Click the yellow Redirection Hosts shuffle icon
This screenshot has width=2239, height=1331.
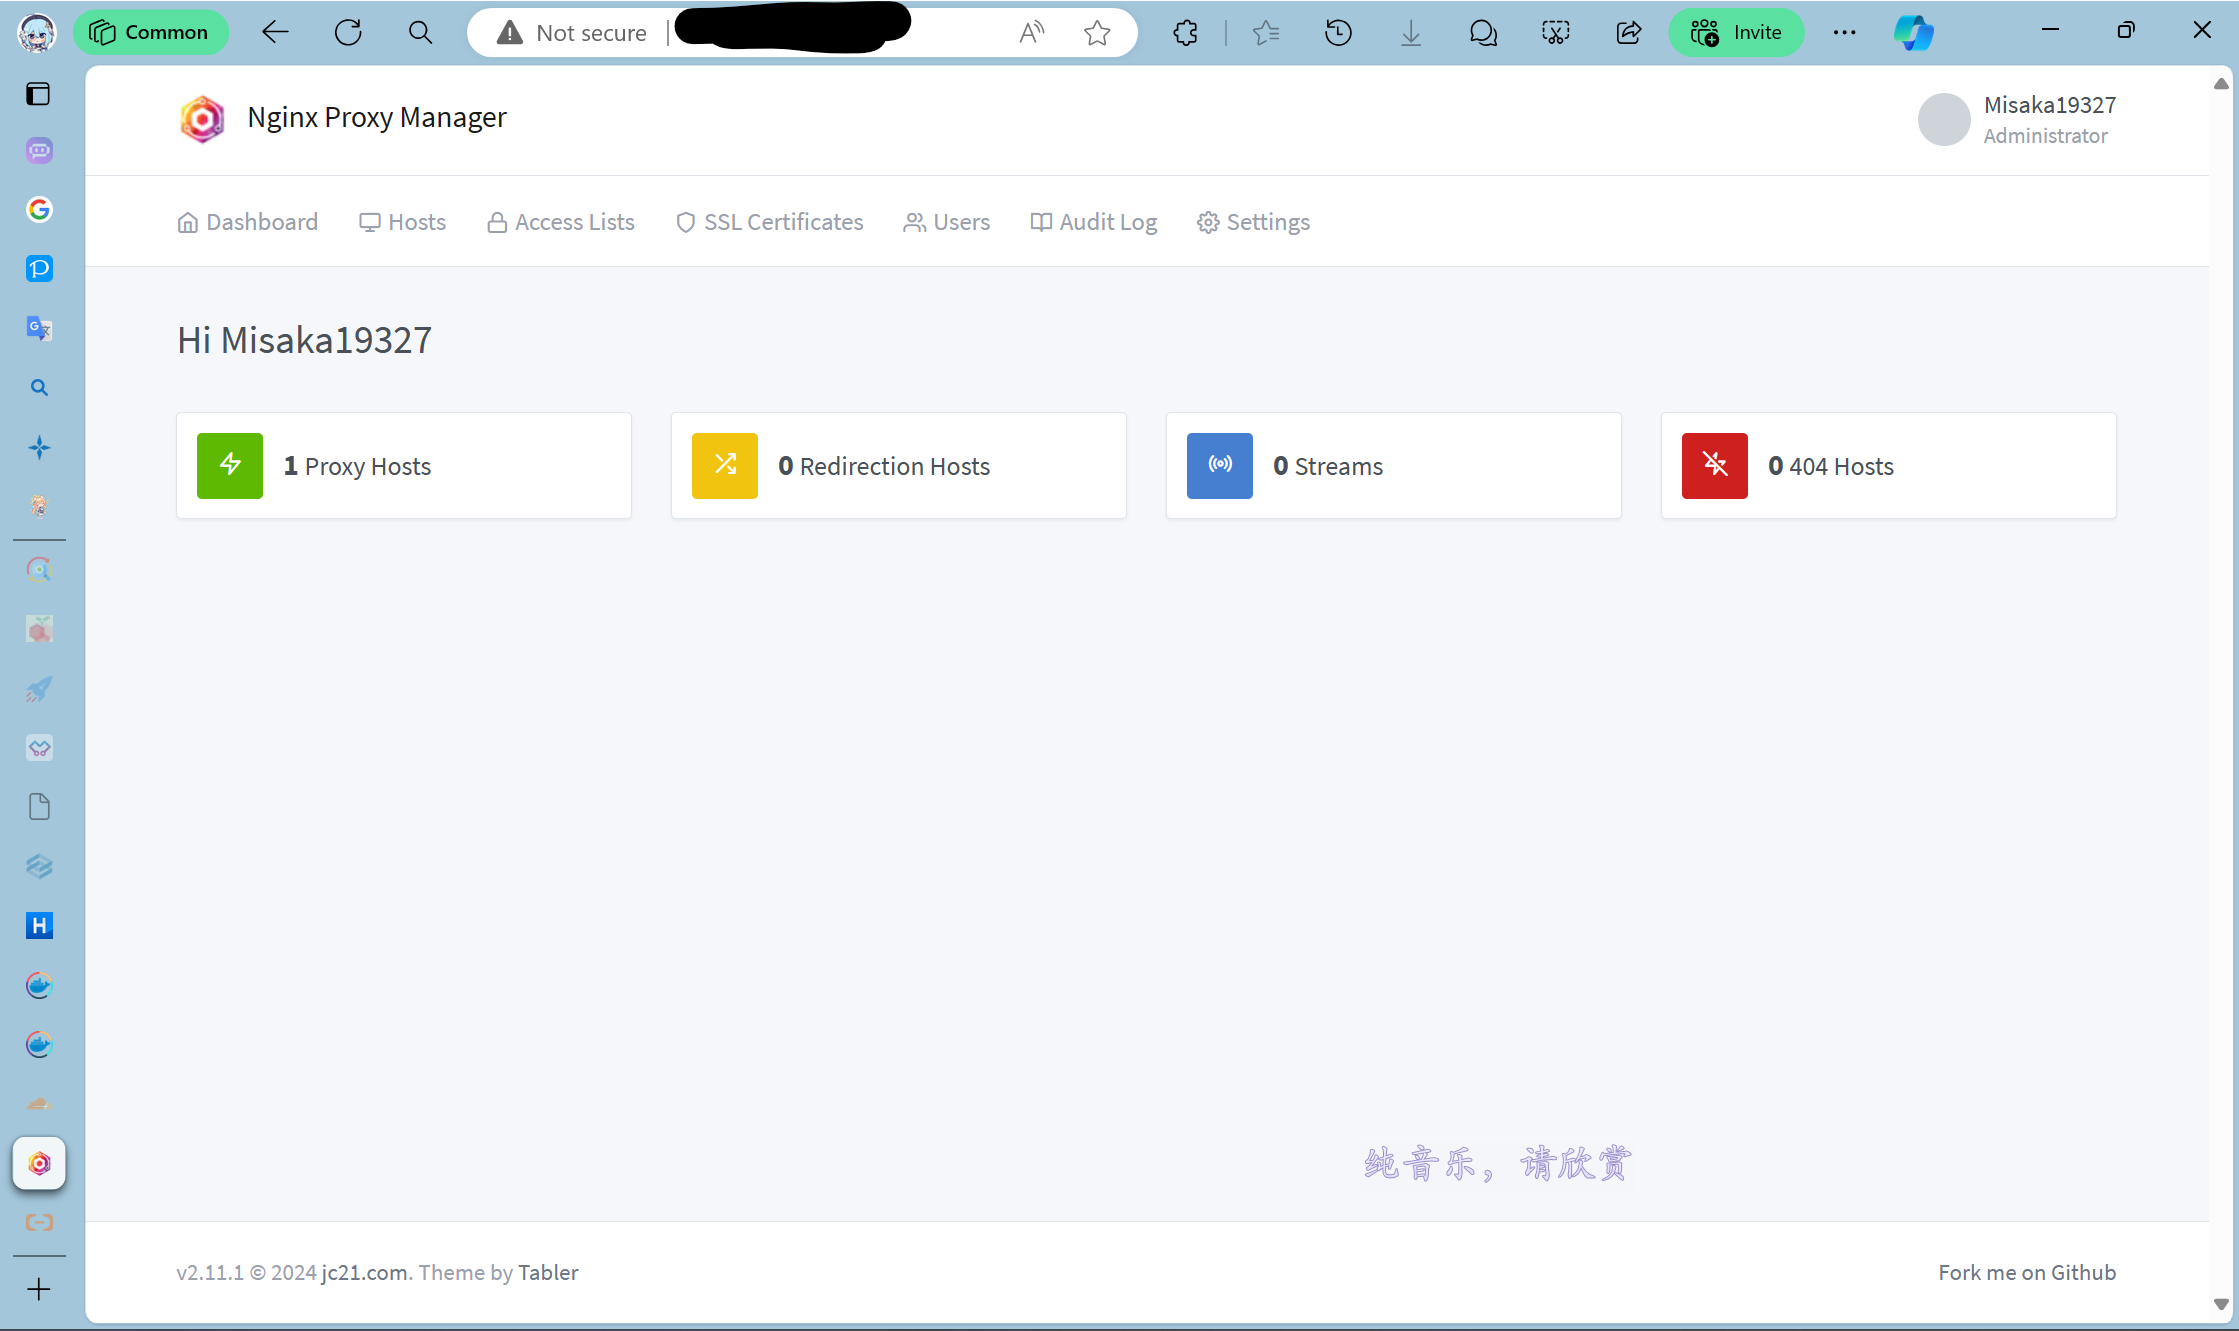725,466
